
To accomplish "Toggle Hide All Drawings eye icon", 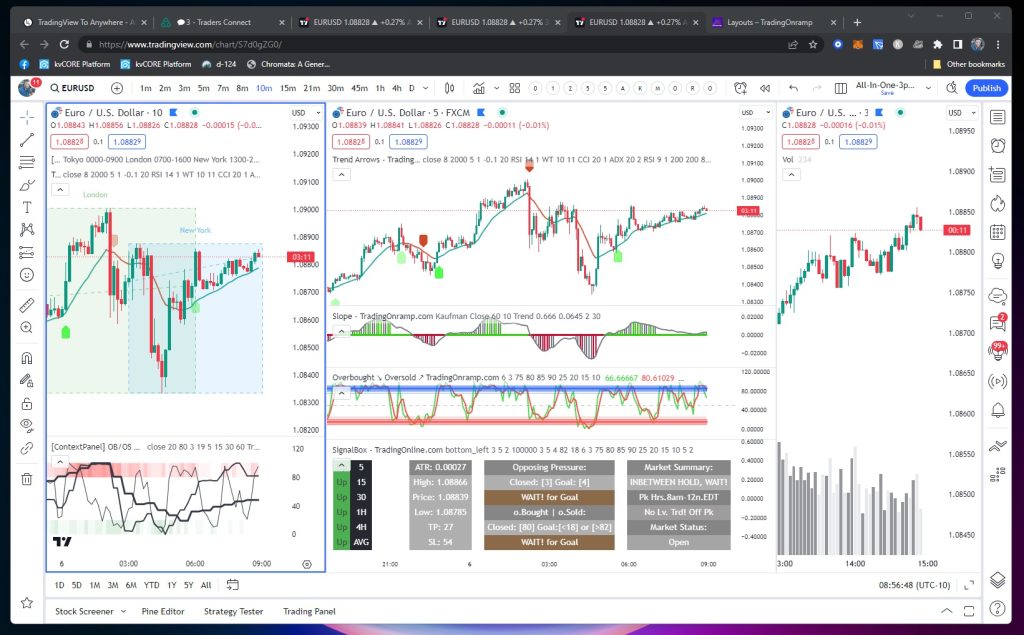I will coord(27,425).
